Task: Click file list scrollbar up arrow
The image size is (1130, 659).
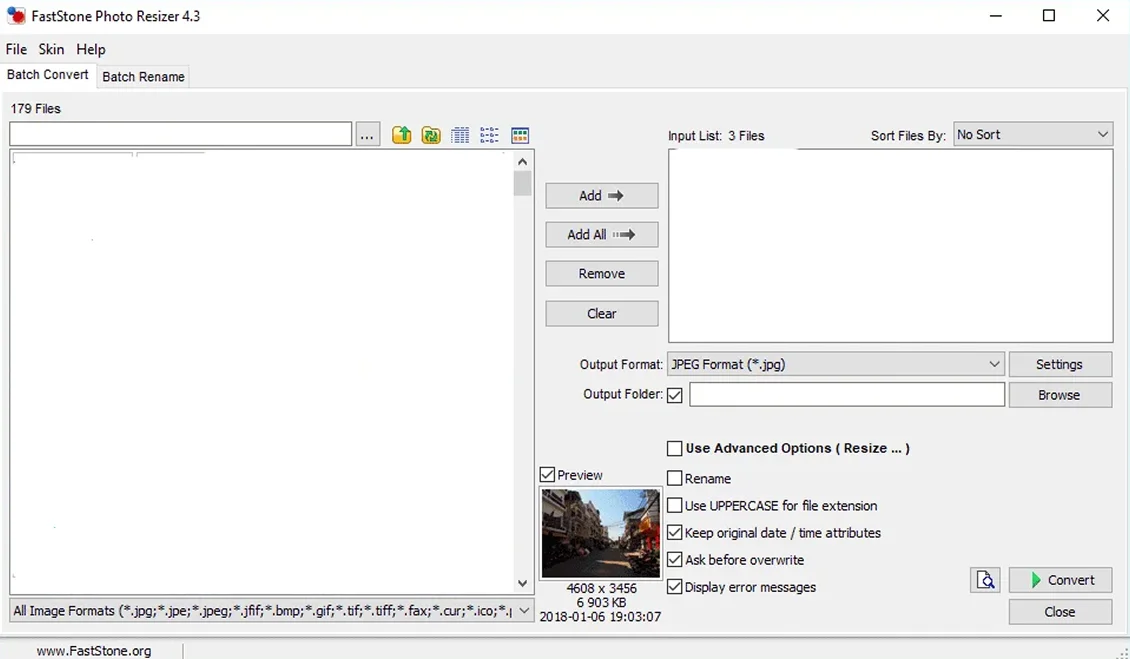Action: point(522,162)
